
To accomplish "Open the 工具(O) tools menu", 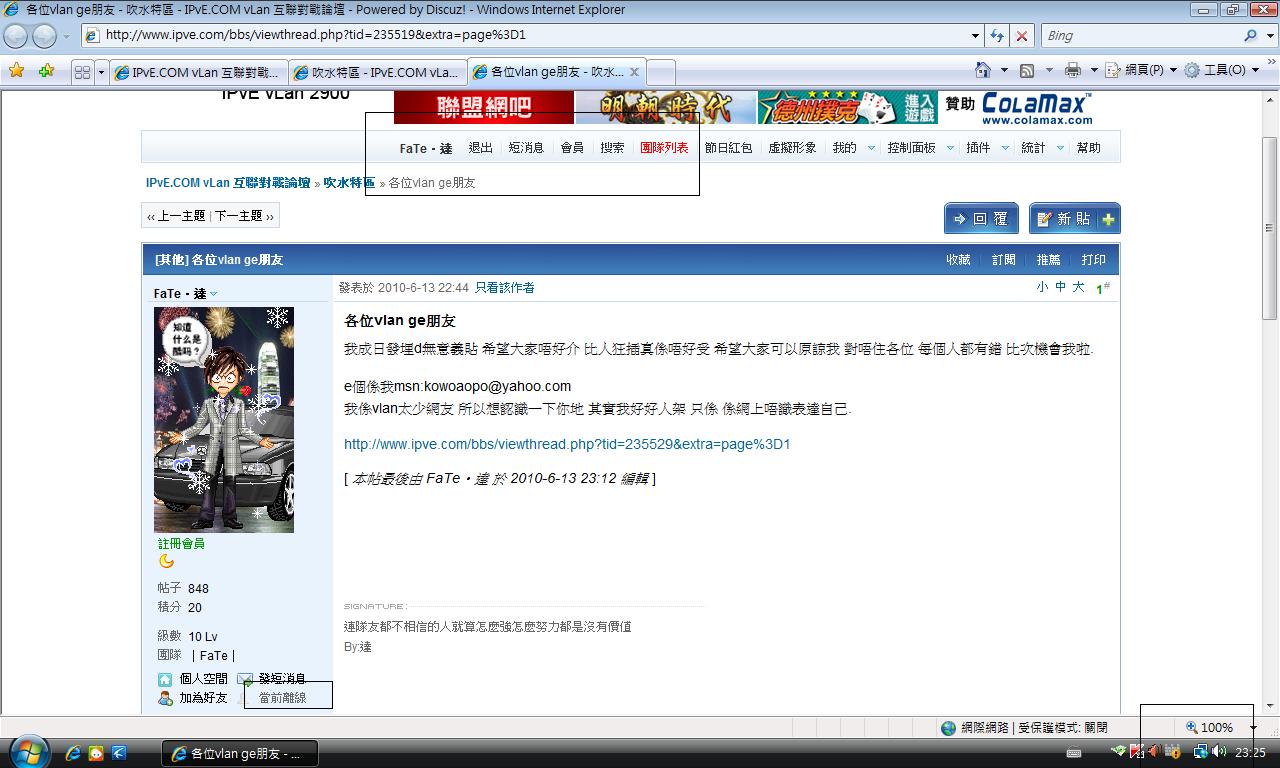I will (1222, 70).
